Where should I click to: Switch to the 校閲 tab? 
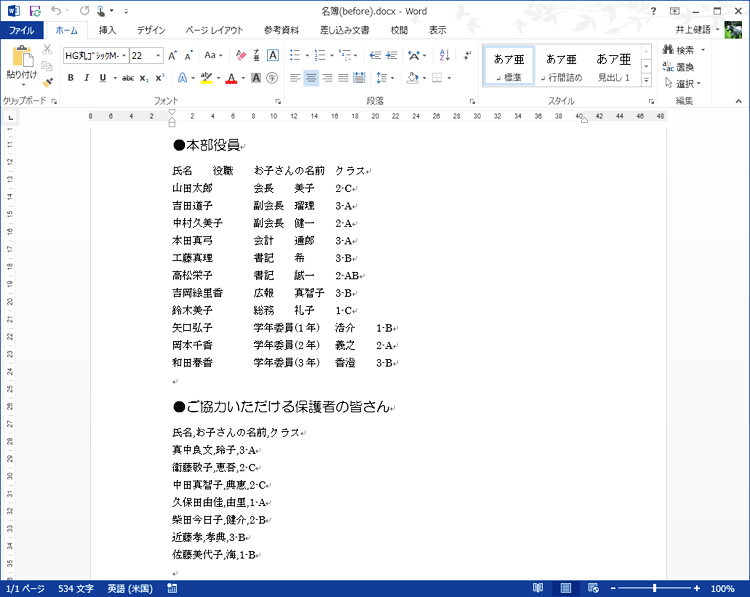(399, 30)
